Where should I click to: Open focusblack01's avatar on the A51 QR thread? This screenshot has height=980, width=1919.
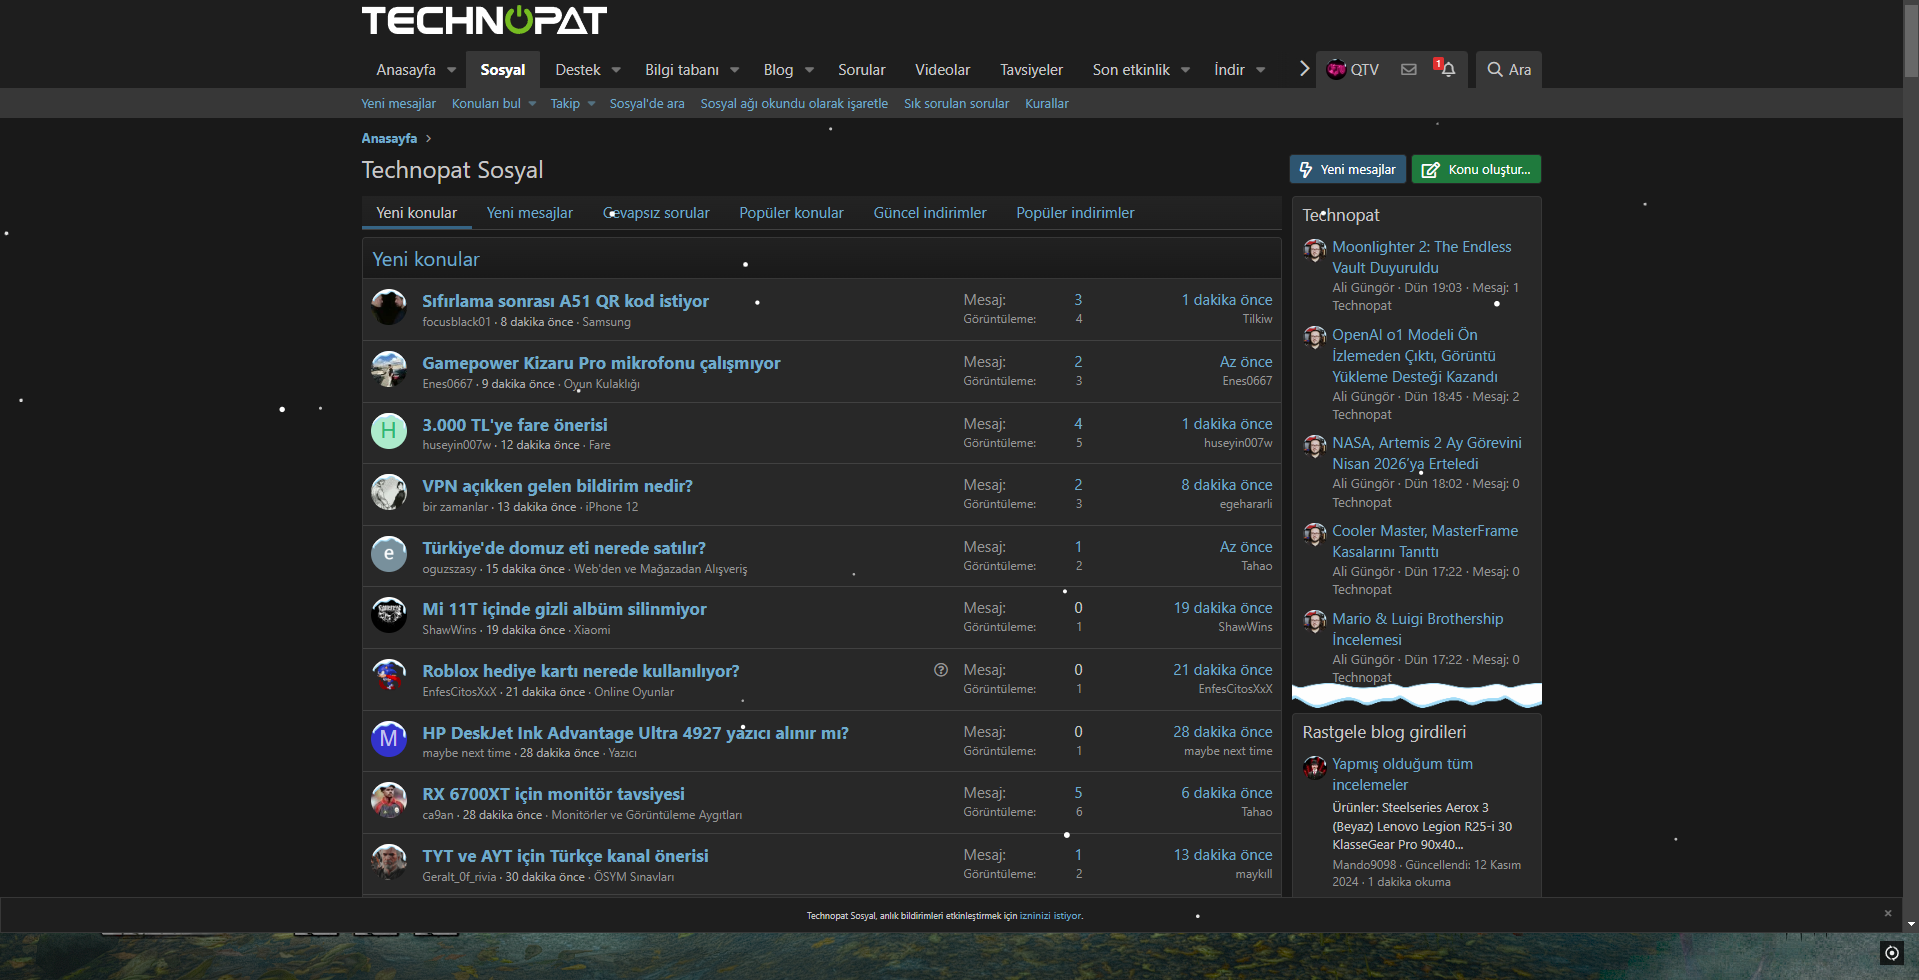click(389, 307)
